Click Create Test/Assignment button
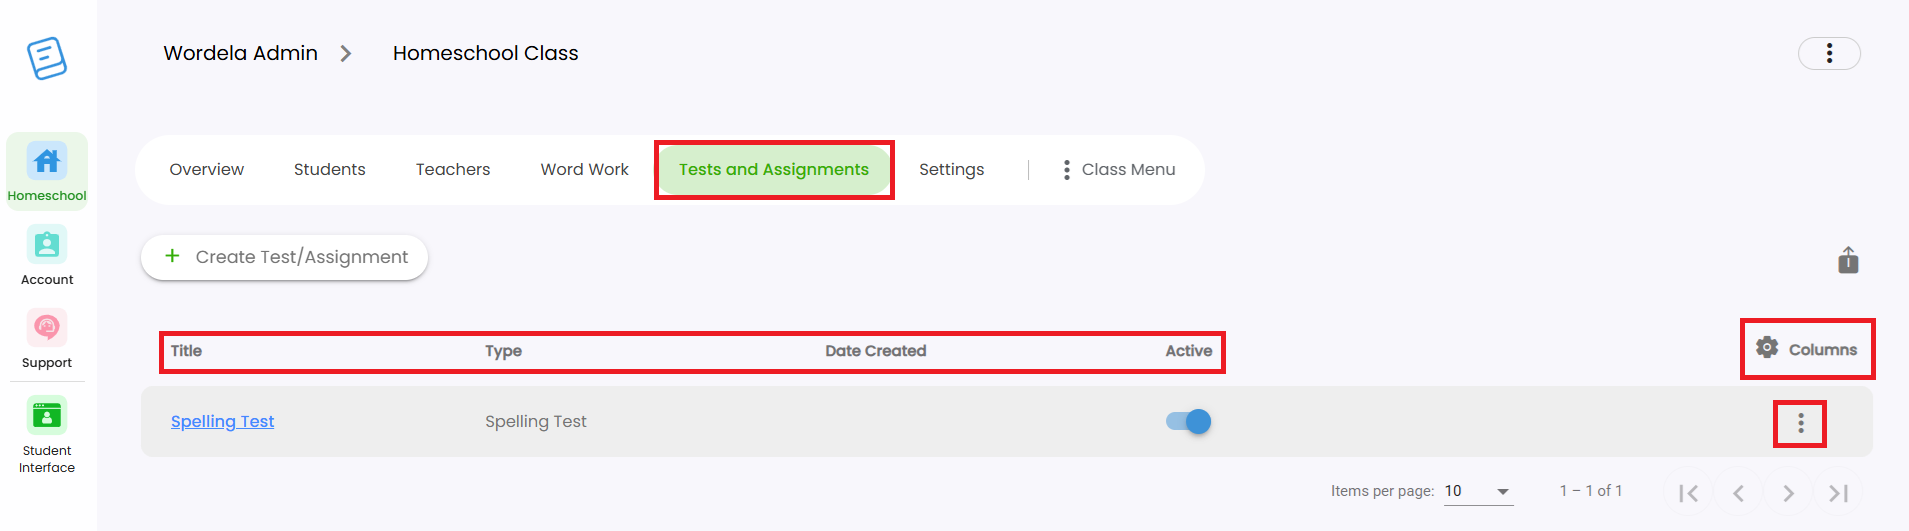This screenshot has height=531, width=1909. coord(285,257)
